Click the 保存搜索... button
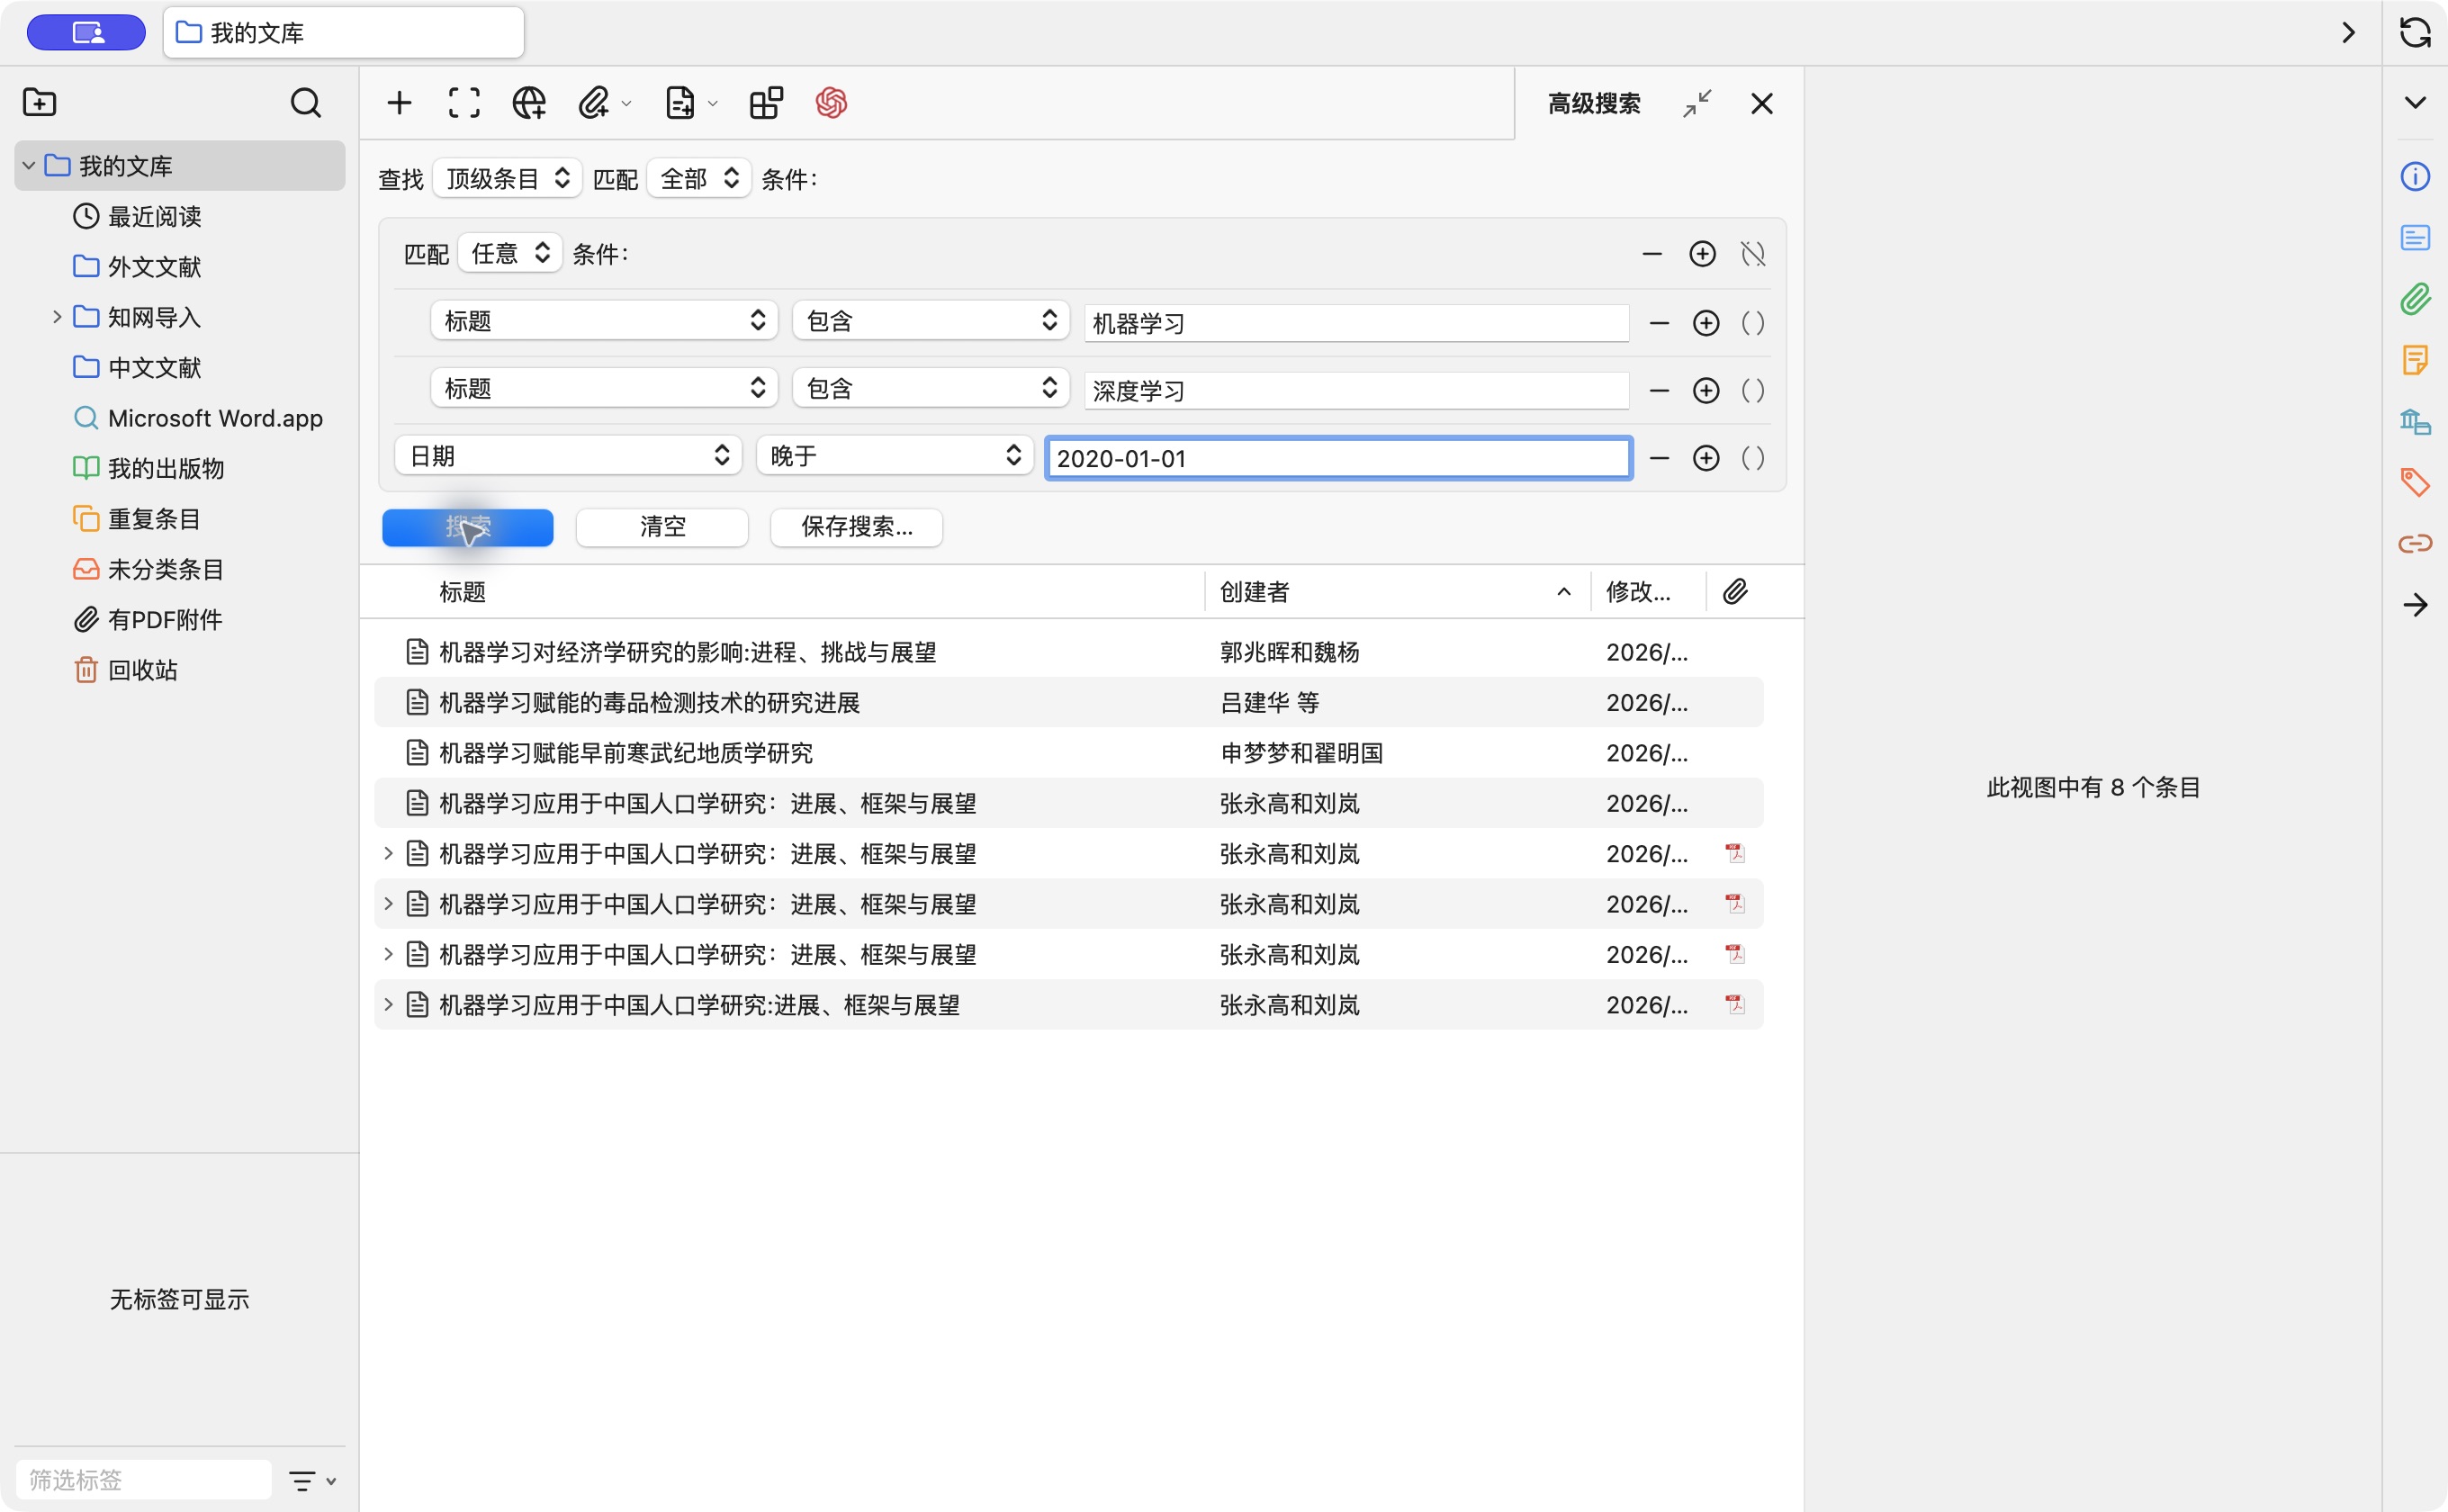This screenshot has width=2448, height=1512. 856,527
